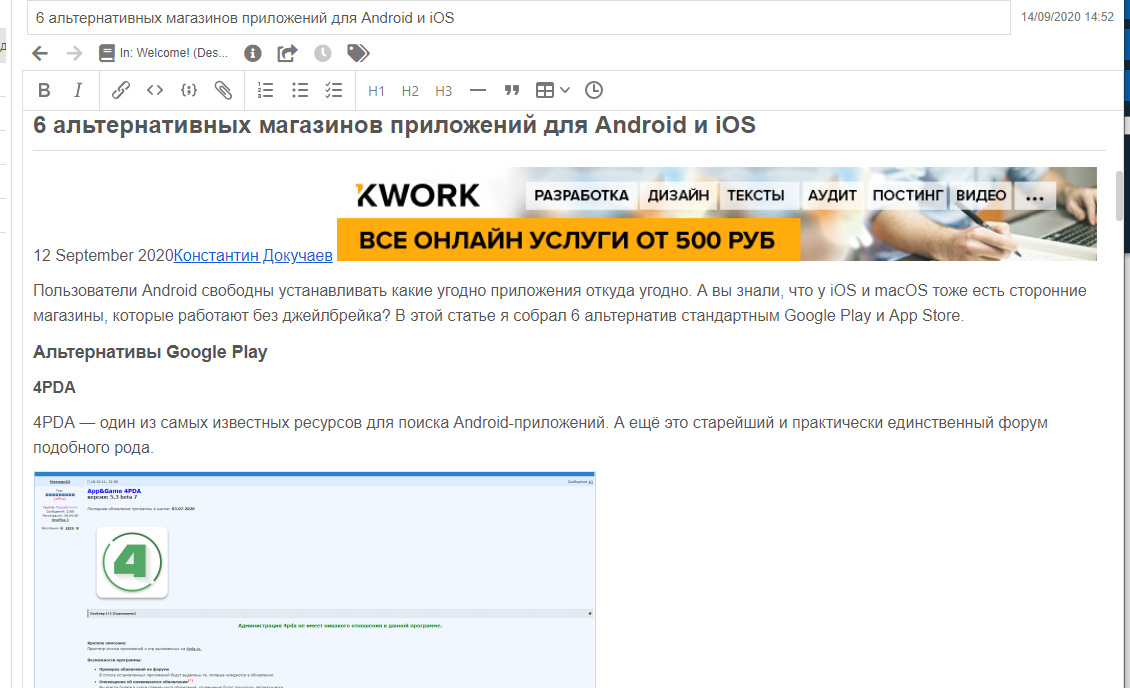Viewport: 1130px width, 688px height.
Task: Open the 4PDA forum screenshot image
Action: [x=314, y=580]
